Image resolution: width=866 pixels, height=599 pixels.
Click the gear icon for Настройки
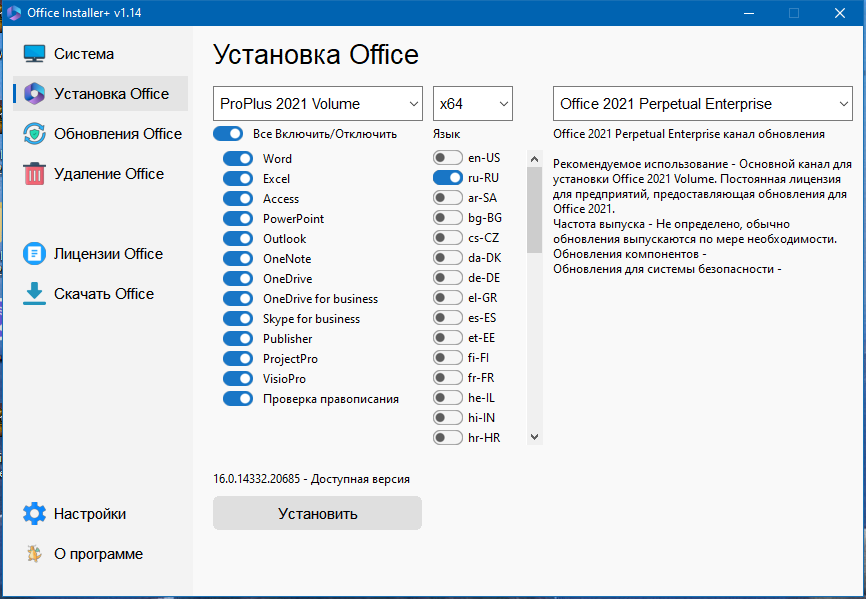coord(35,514)
